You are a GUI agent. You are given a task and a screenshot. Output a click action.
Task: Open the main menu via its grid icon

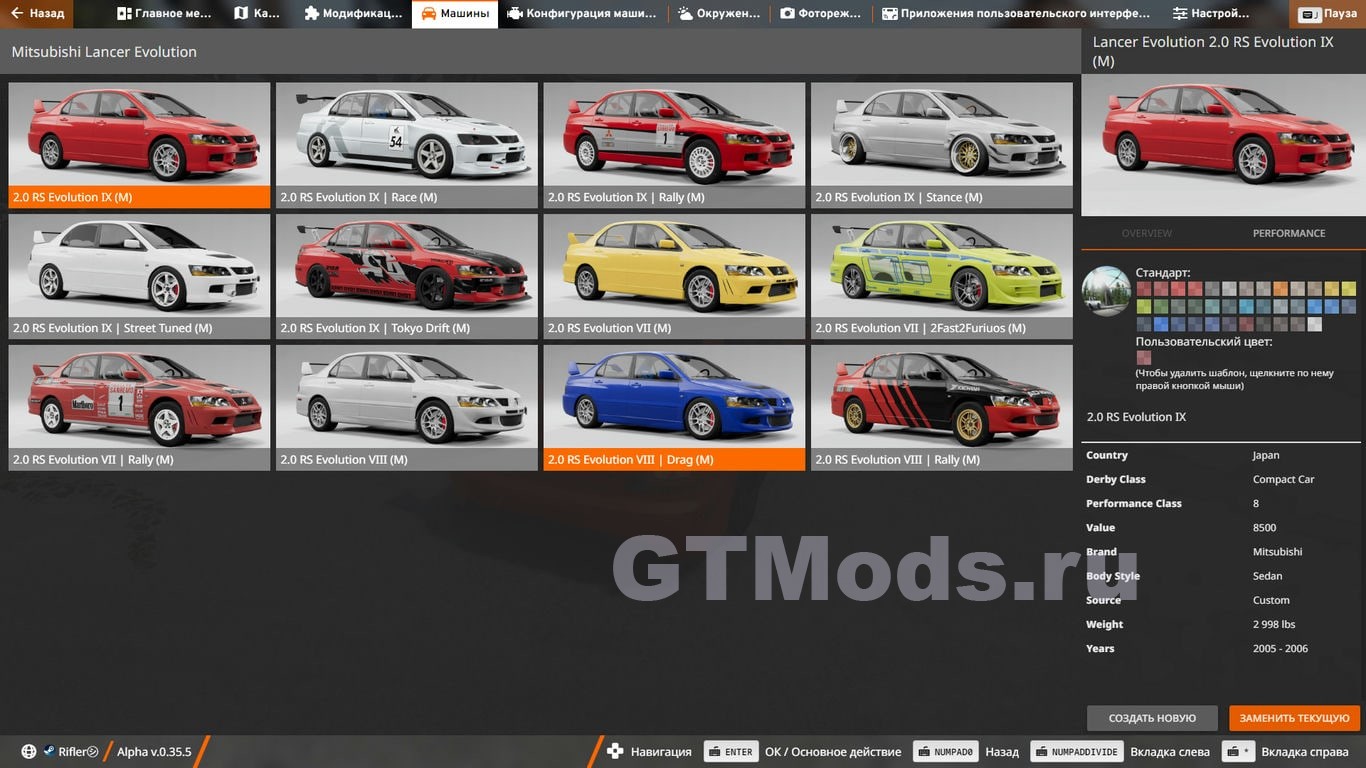(x=124, y=14)
